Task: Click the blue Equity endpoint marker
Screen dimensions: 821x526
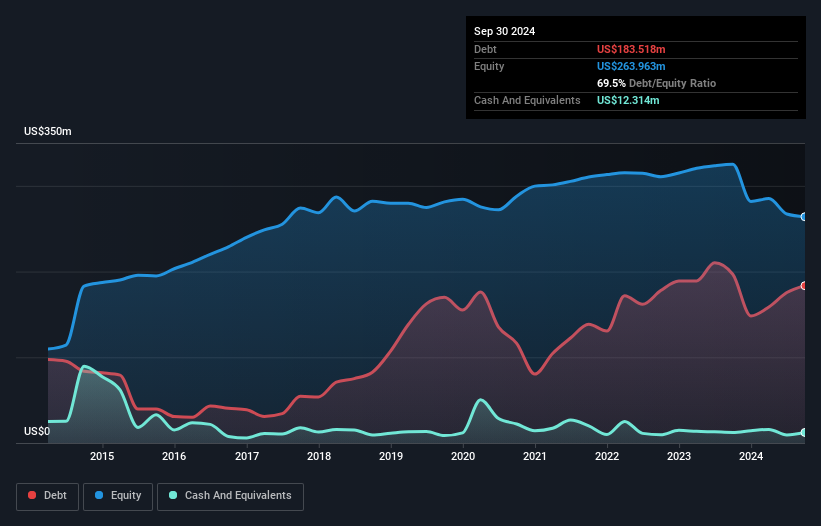Action: 803,217
